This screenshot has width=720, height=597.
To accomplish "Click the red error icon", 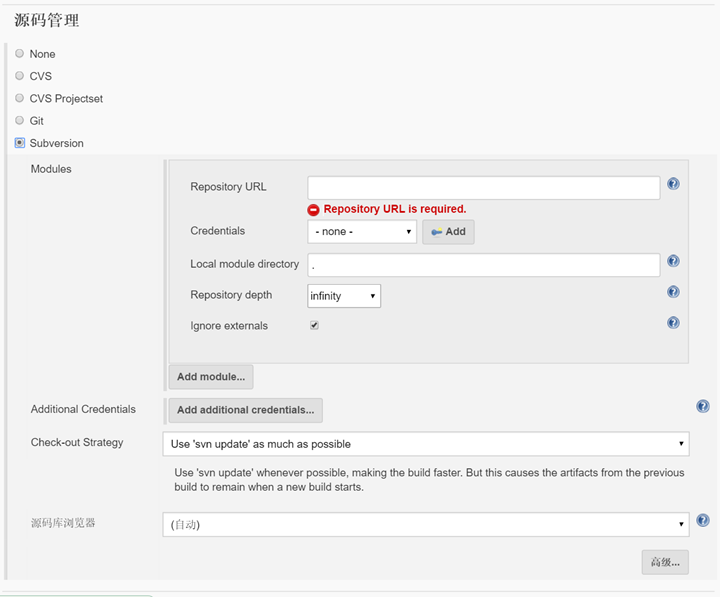I will [x=313, y=210].
